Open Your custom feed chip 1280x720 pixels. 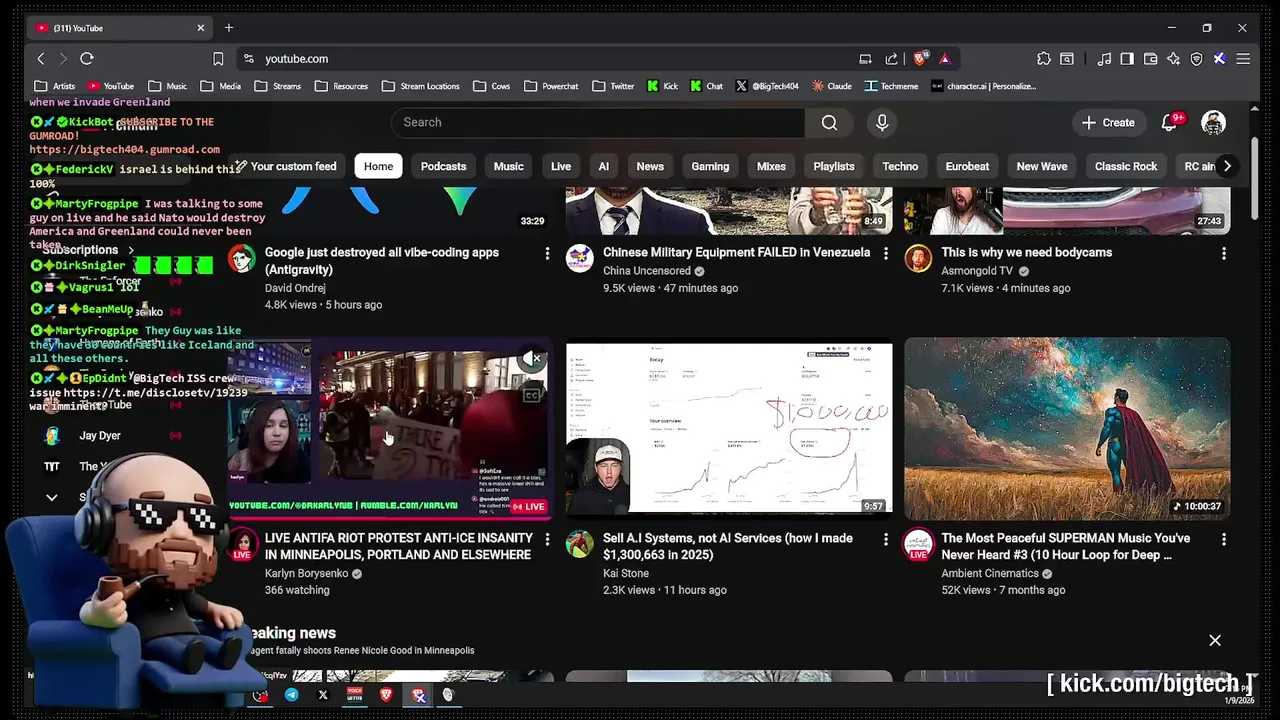point(285,166)
